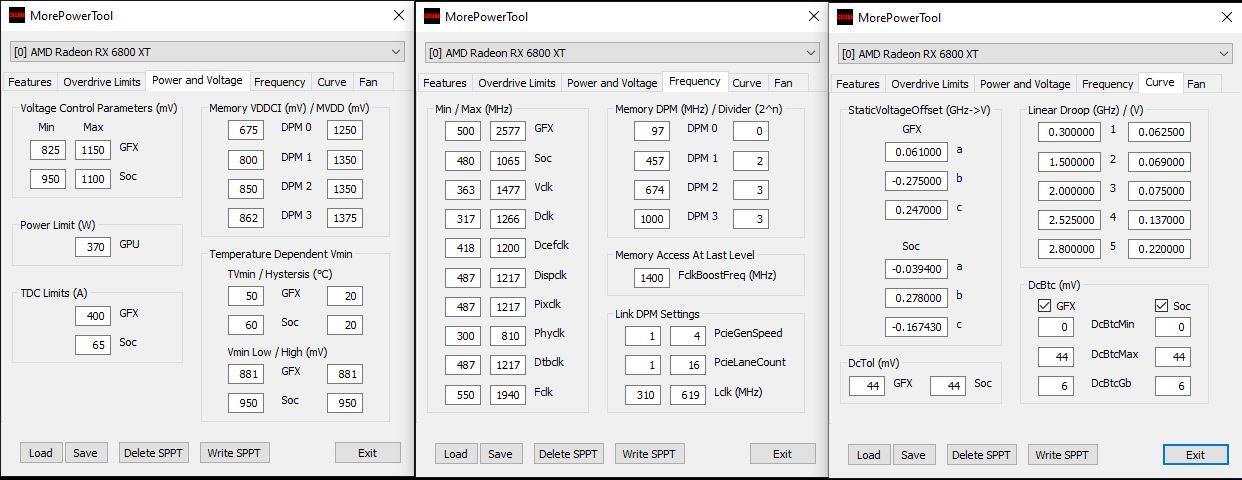Select Curve tab in left window
The width and height of the screenshot is (1242, 480).
pyautogui.click(x=331, y=82)
